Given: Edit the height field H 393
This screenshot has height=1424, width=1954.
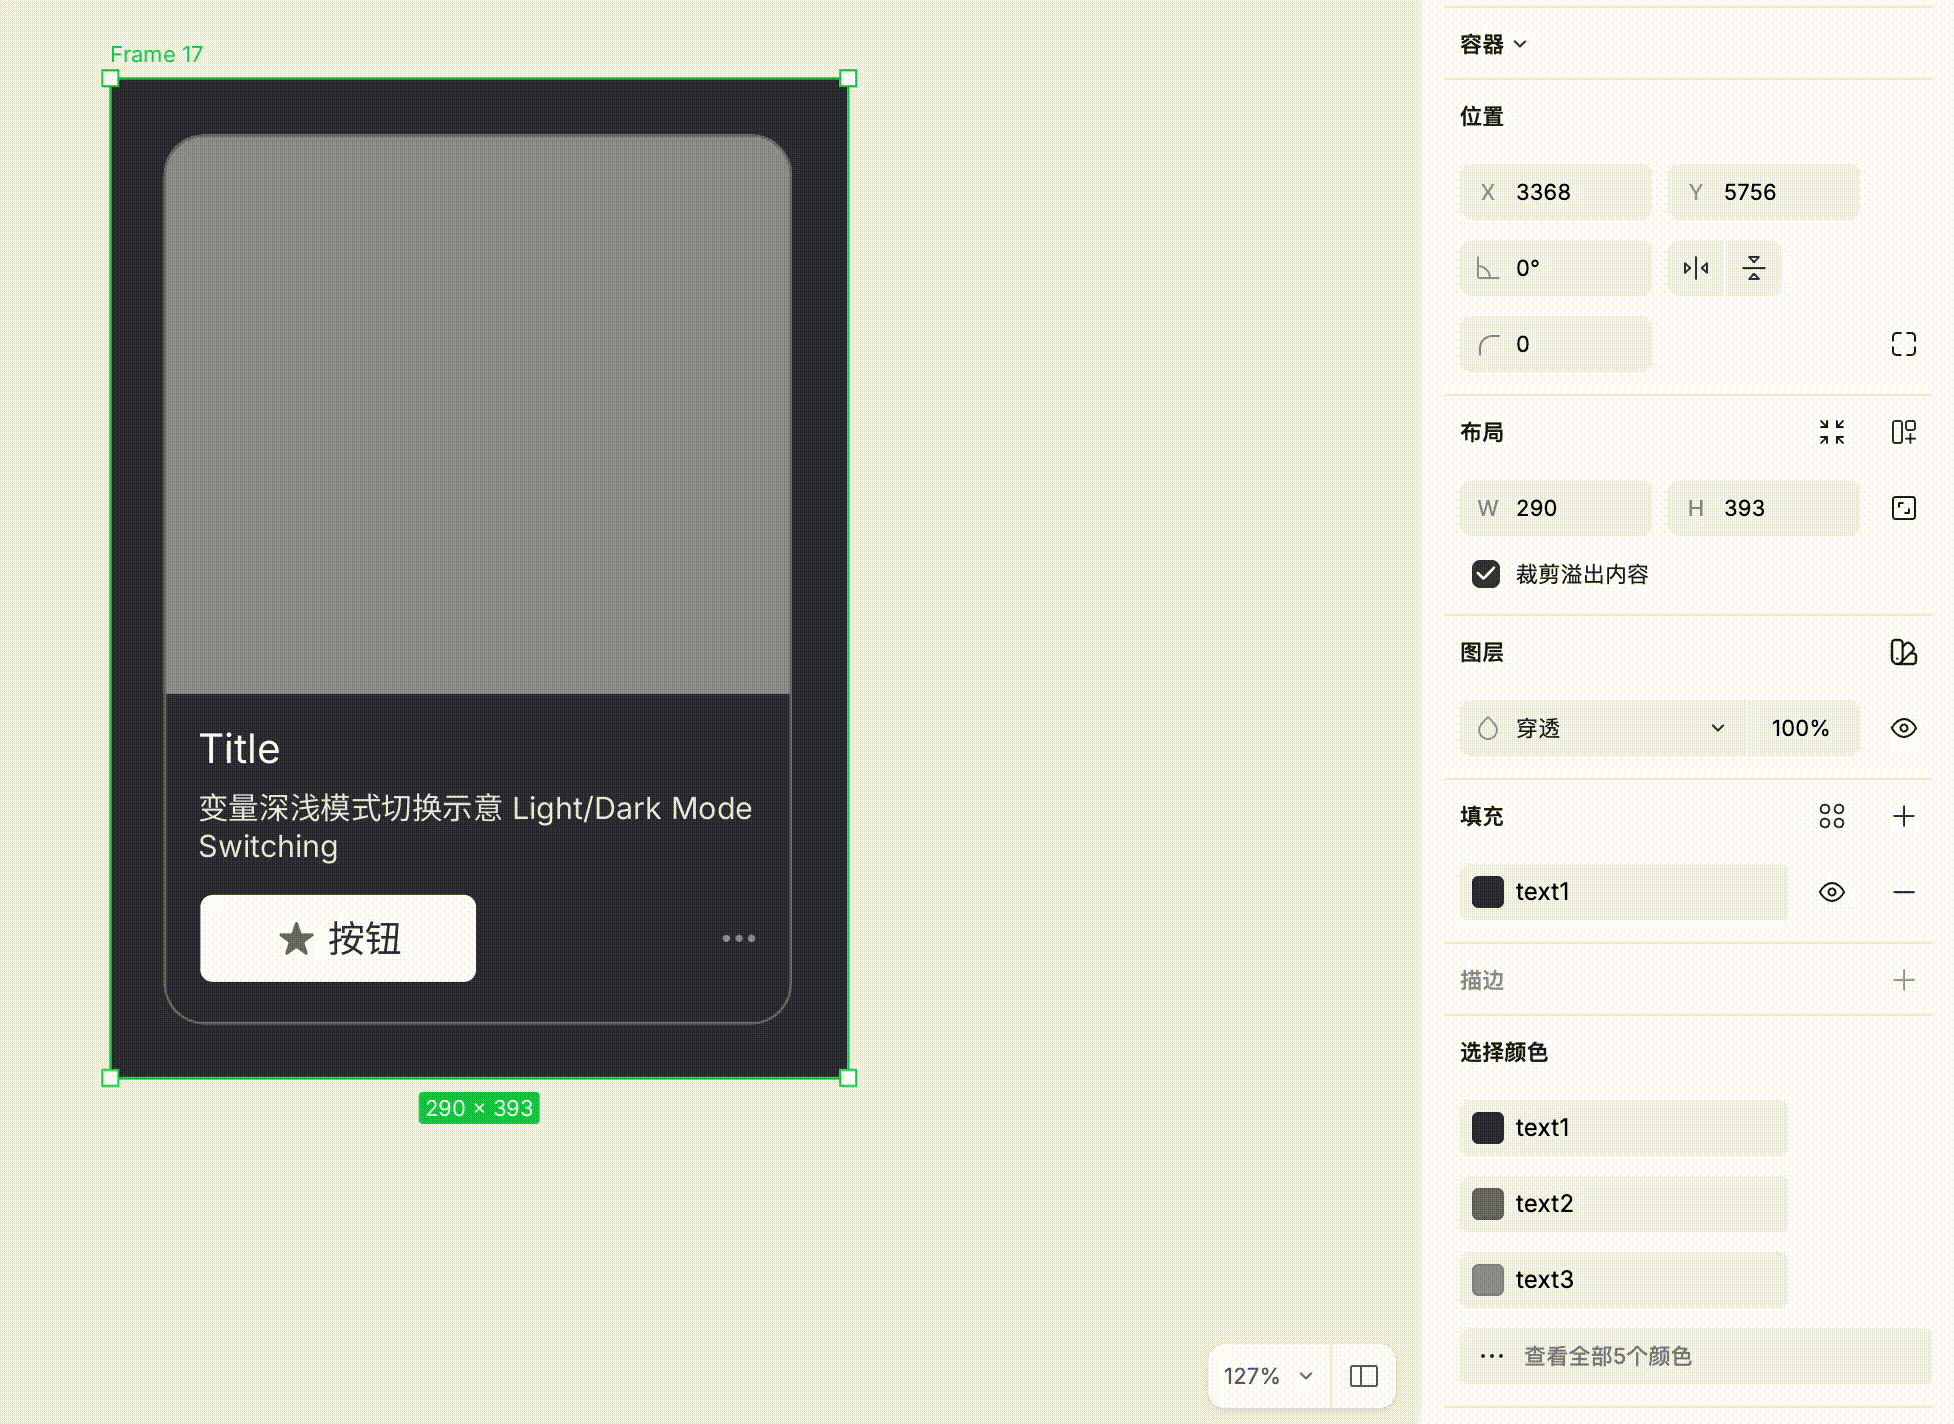Looking at the screenshot, I should pos(1763,508).
